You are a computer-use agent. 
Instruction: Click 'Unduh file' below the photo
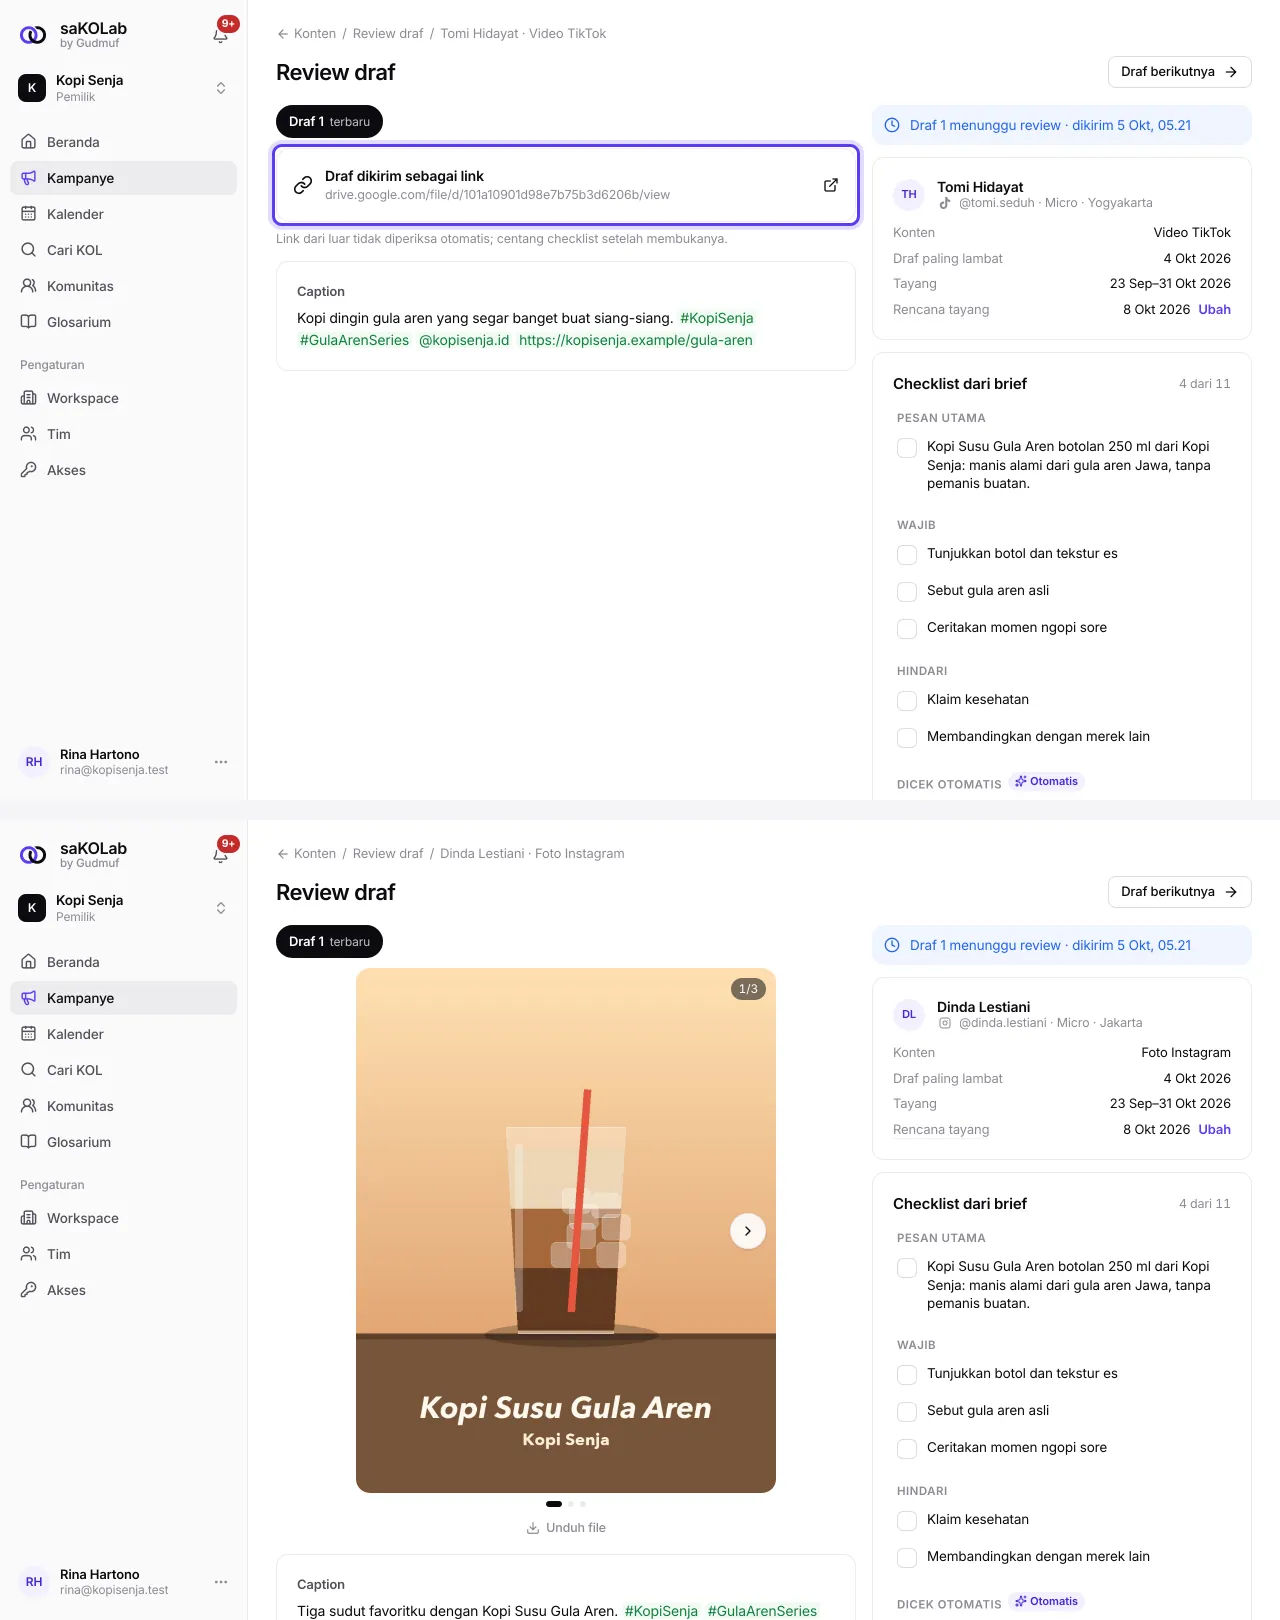click(566, 1528)
